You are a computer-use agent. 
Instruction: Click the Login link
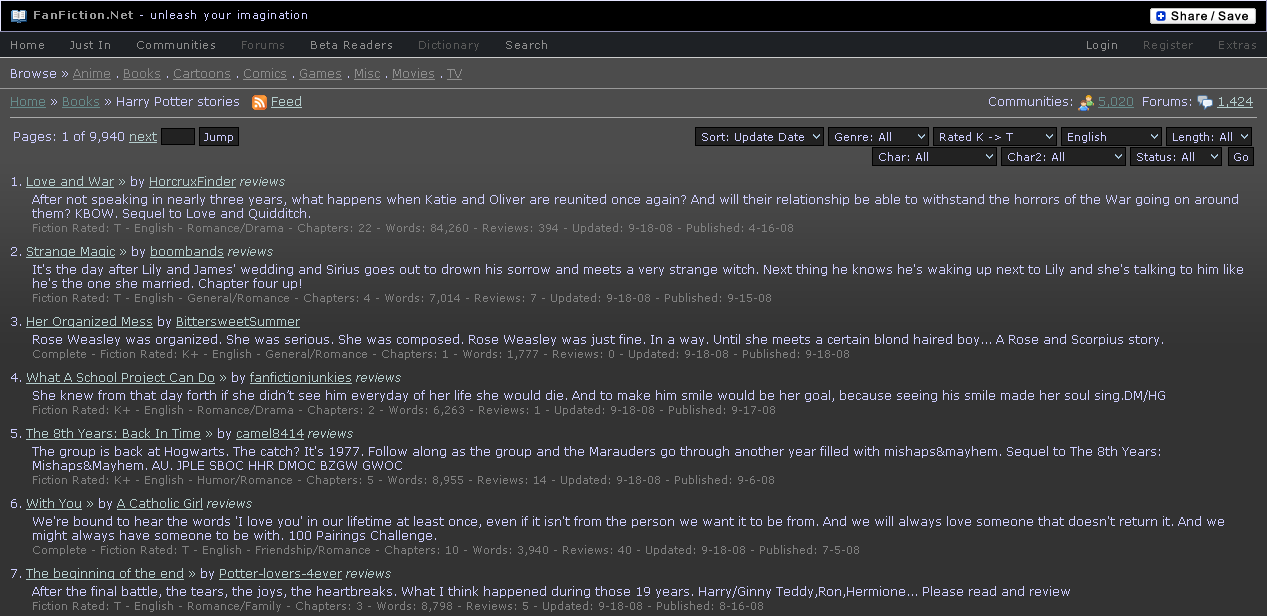click(x=1102, y=45)
